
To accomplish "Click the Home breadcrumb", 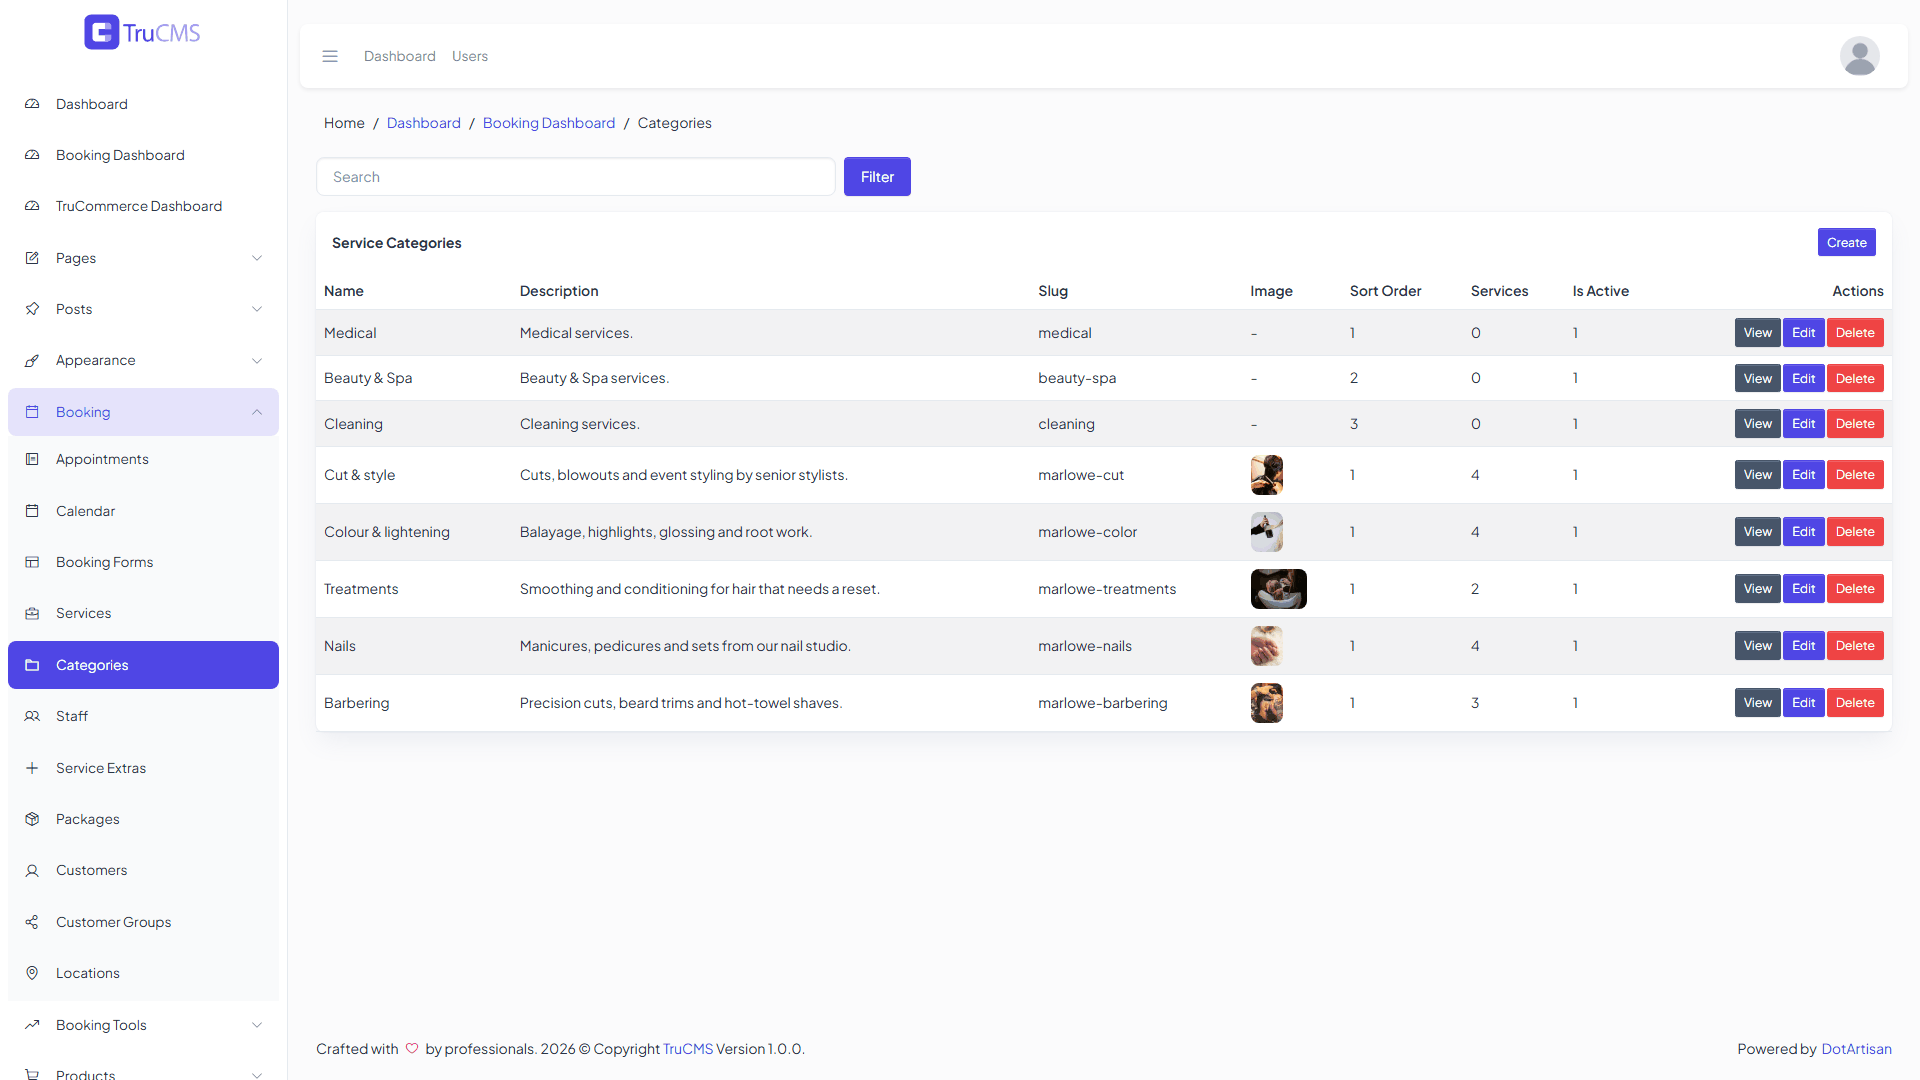I will (344, 123).
